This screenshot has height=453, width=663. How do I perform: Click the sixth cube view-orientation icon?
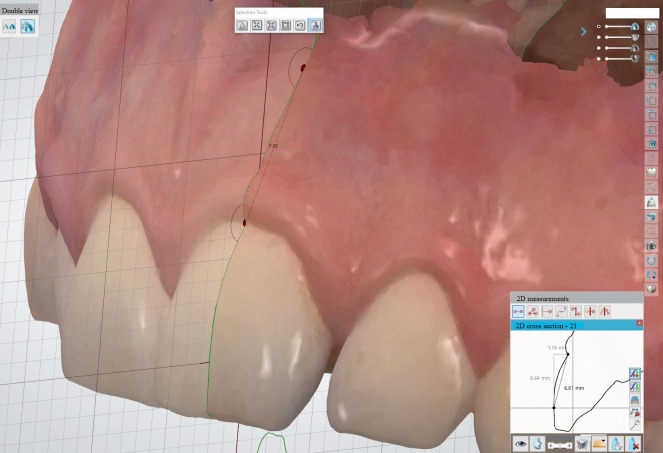click(652, 129)
